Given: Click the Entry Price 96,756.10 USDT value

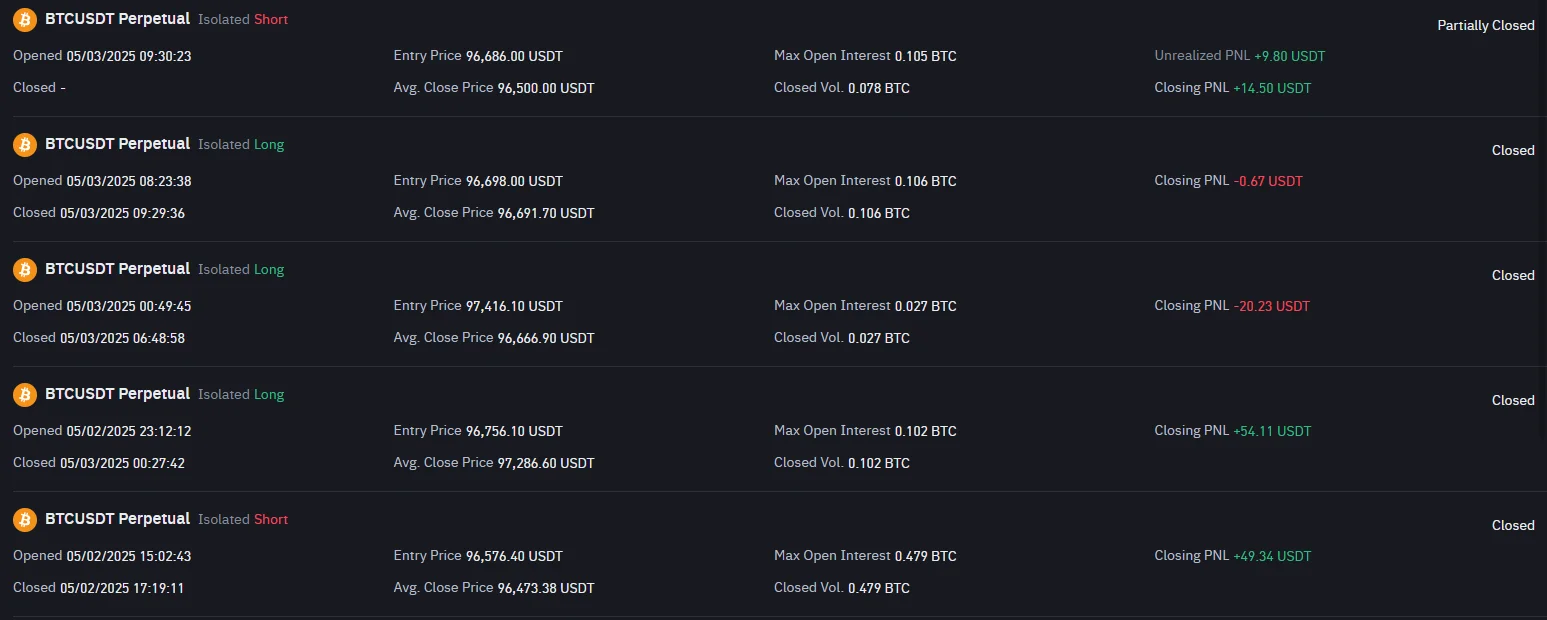Looking at the screenshot, I should 514,431.
